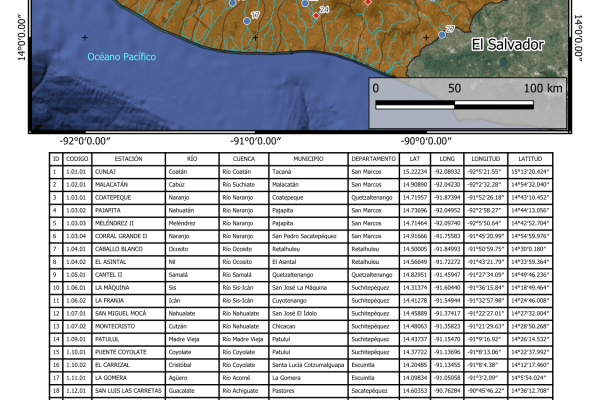
Task: Click the Coatán river cell
Action: [192, 172]
